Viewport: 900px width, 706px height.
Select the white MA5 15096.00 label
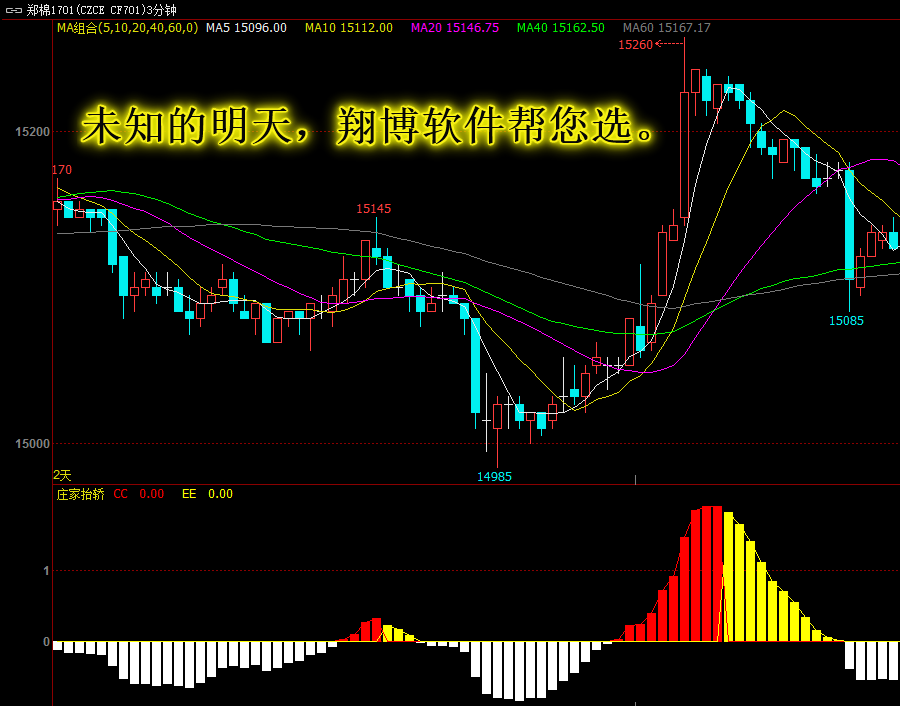click(x=246, y=28)
